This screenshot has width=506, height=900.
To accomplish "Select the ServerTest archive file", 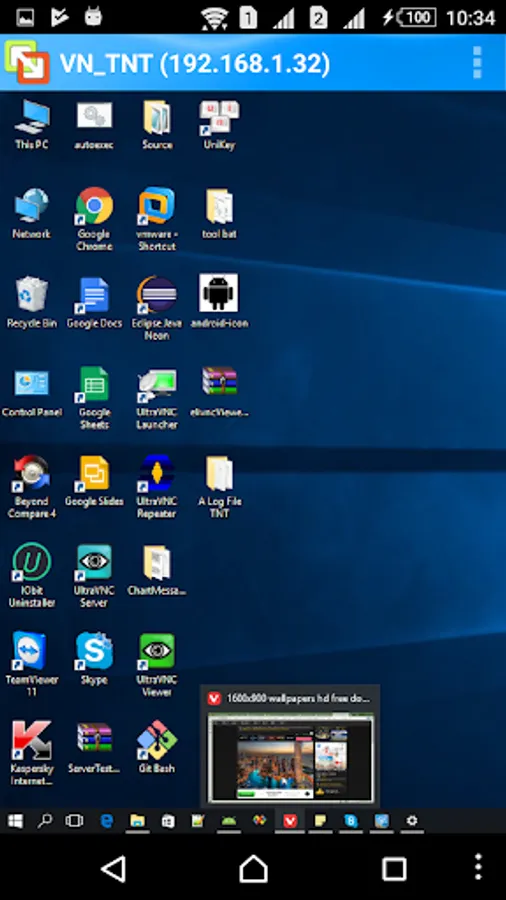I will pos(94,748).
